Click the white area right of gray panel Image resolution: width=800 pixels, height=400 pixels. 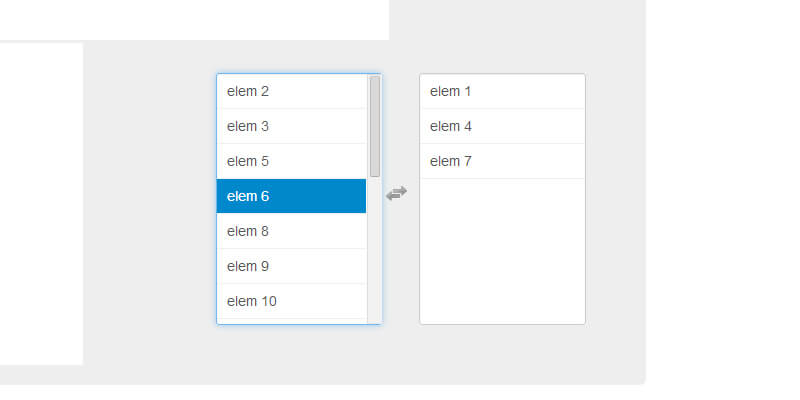[x=722, y=200]
